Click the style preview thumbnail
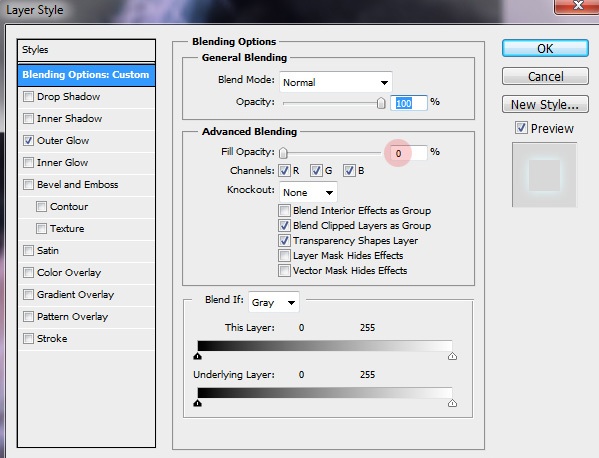The height and width of the screenshot is (458, 599). click(x=544, y=175)
